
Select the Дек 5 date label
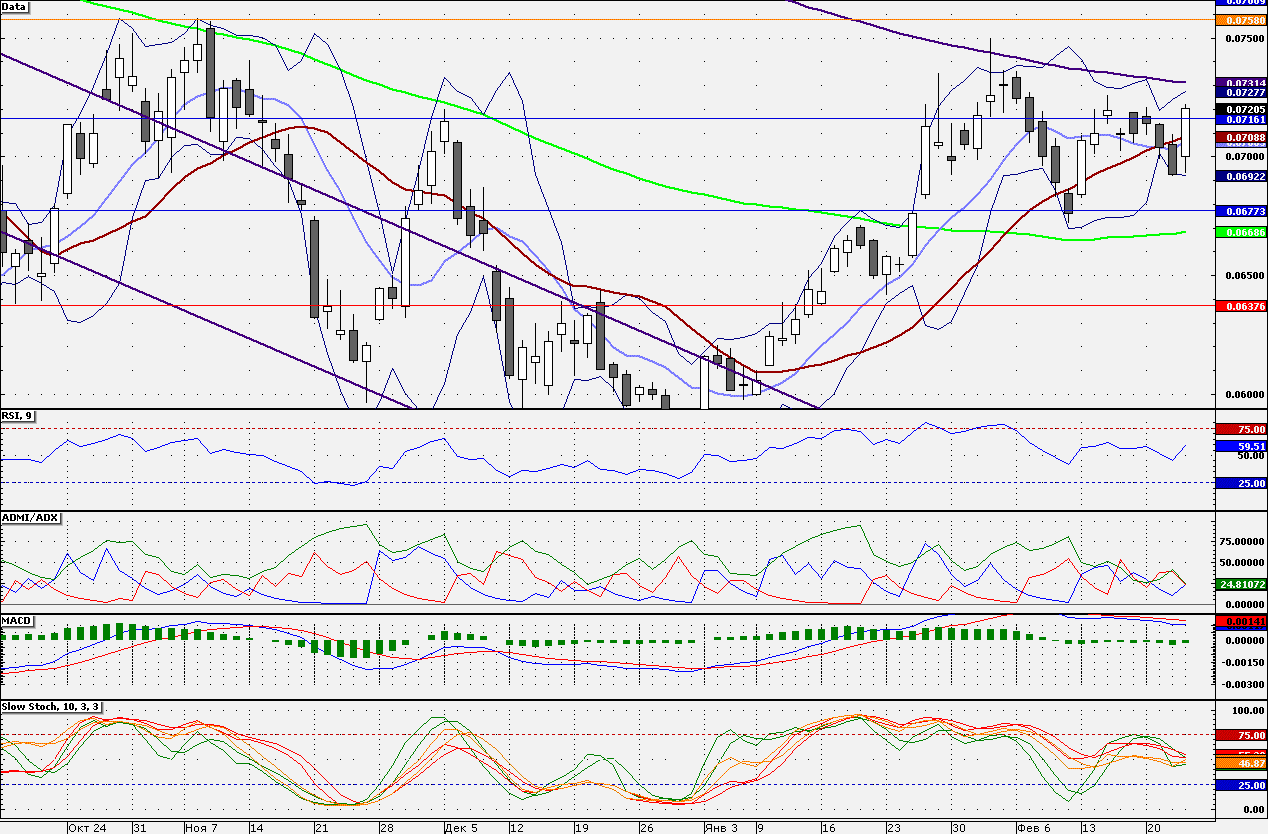coord(462,828)
